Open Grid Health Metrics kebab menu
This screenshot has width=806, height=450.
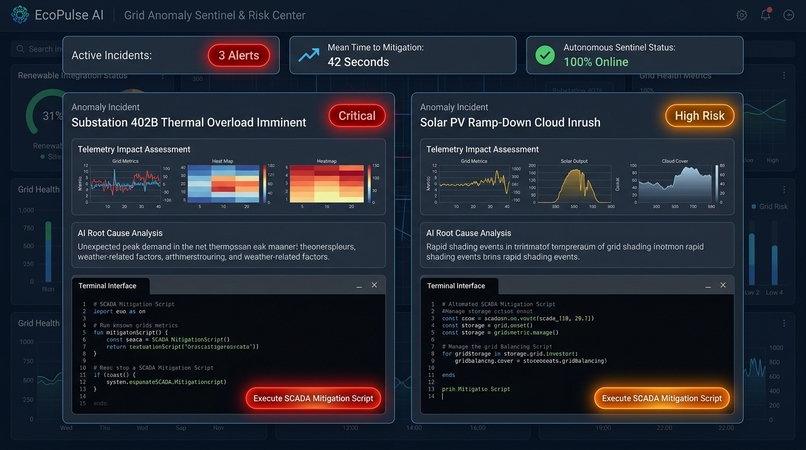[x=784, y=76]
